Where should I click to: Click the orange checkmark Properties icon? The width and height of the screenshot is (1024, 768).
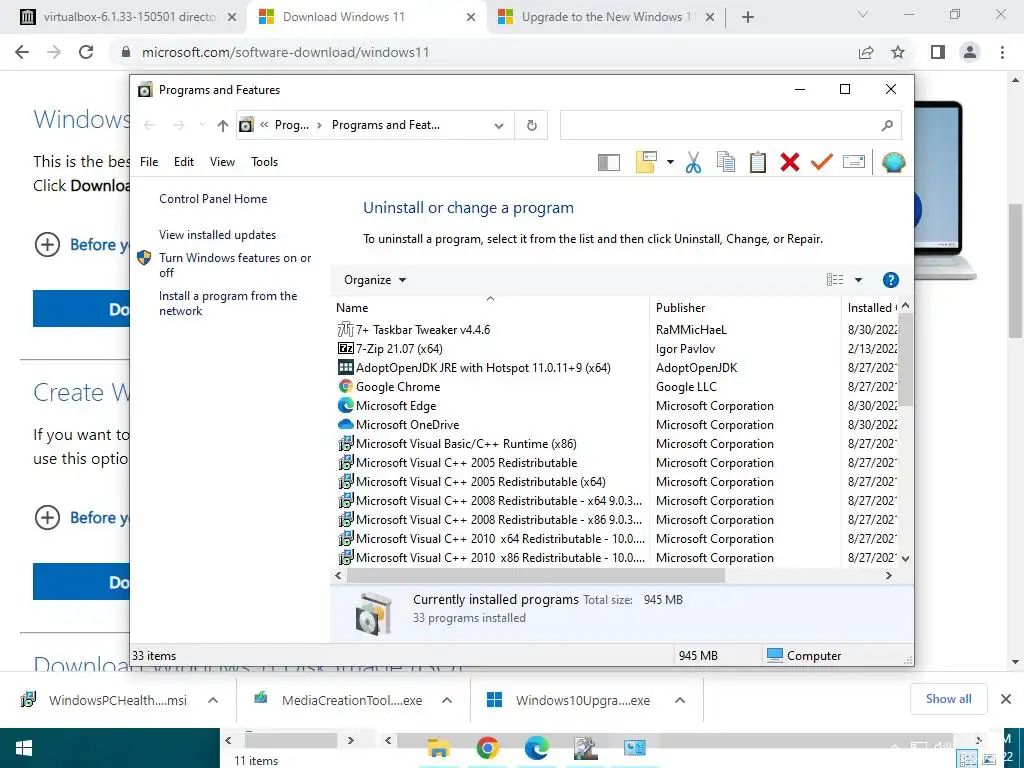pyautogui.click(x=822, y=161)
